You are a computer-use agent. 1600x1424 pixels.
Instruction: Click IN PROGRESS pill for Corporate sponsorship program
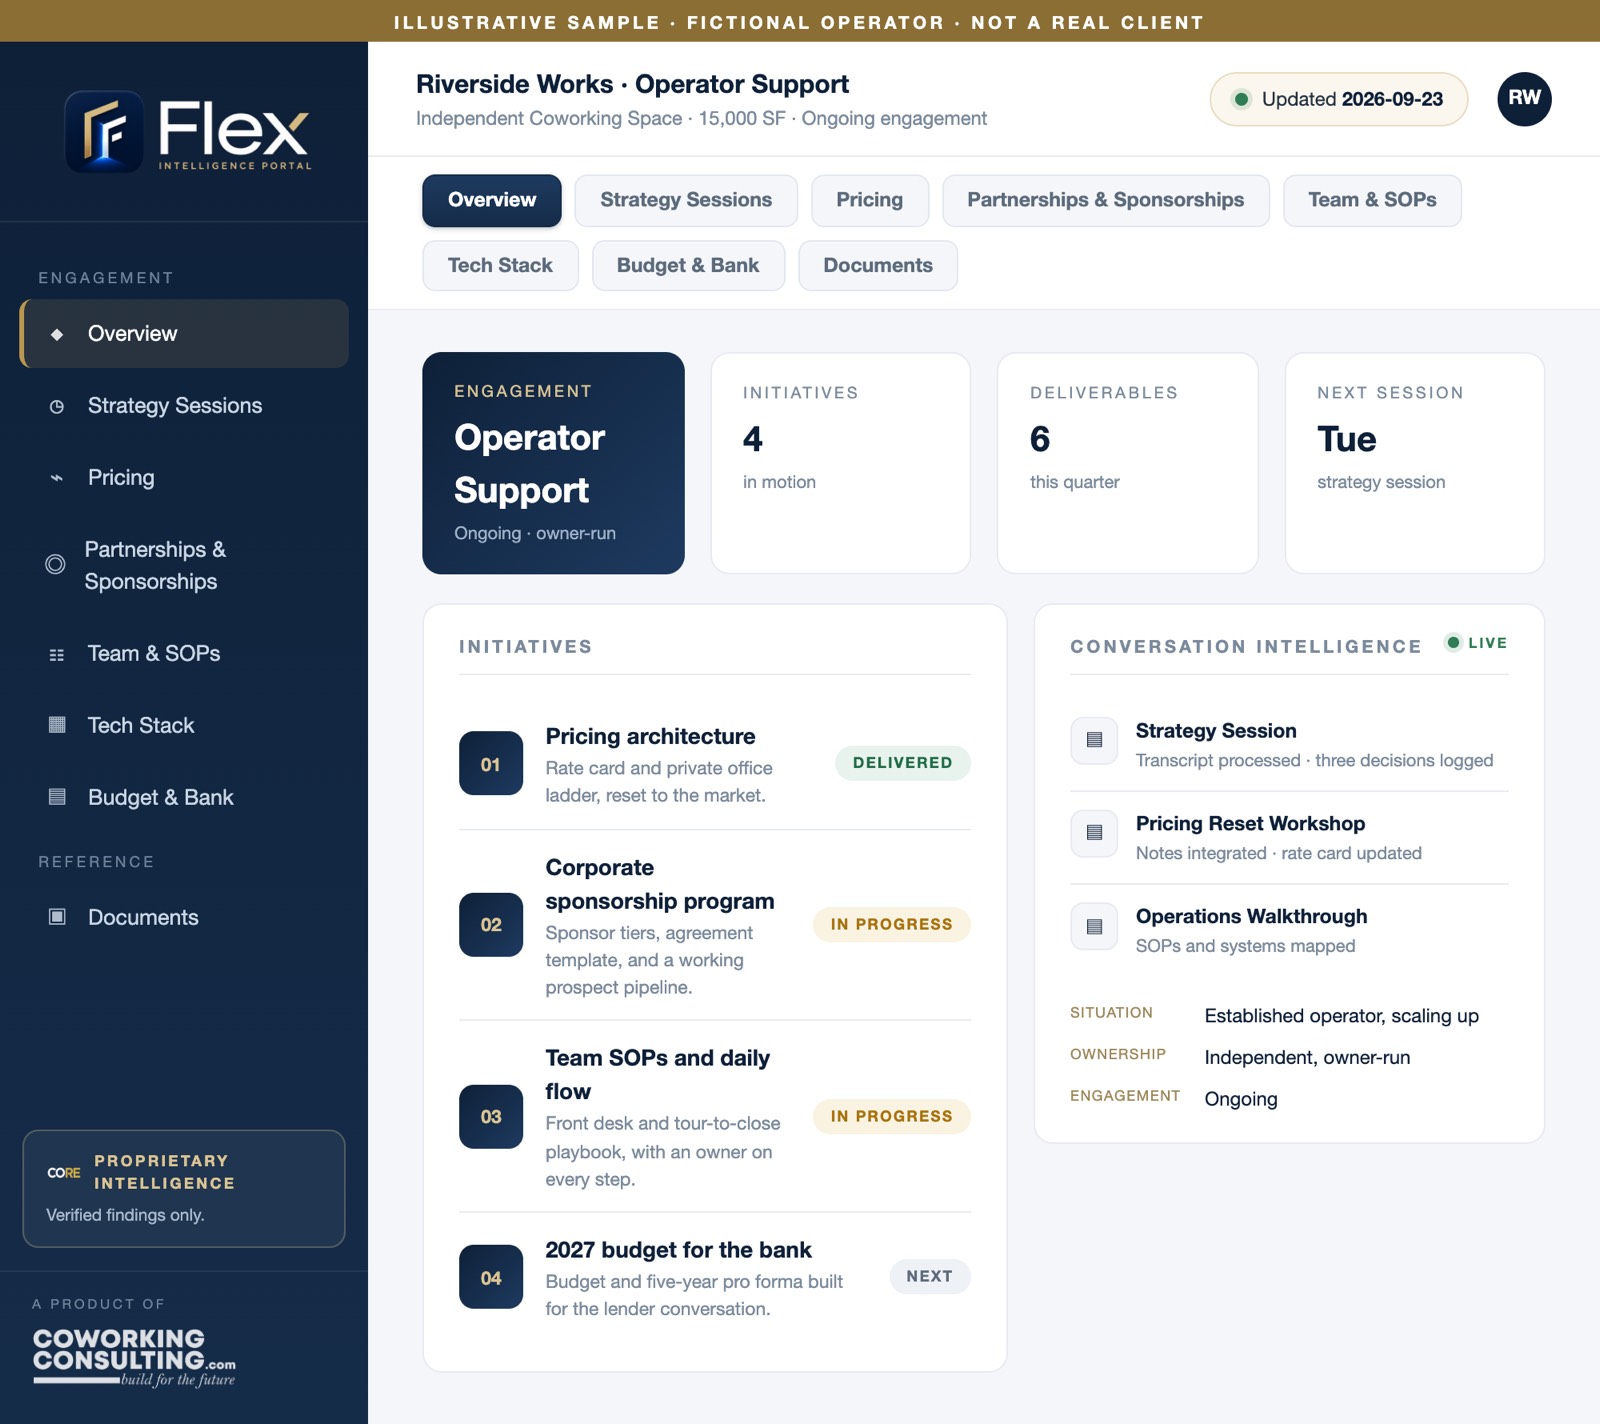coord(891,924)
